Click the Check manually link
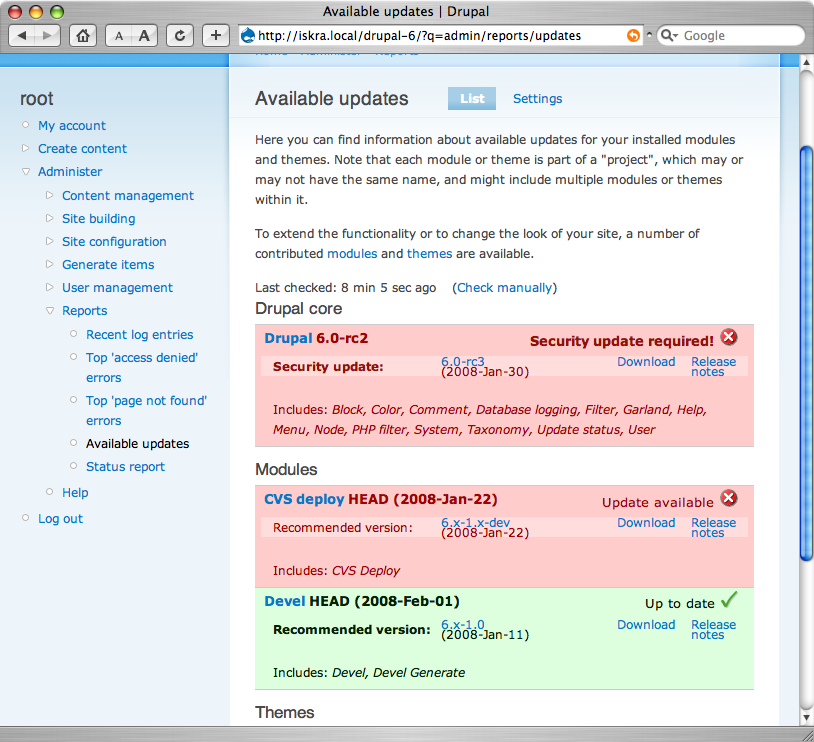Image resolution: width=814 pixels, height=742 pixels. click(504, 288)
